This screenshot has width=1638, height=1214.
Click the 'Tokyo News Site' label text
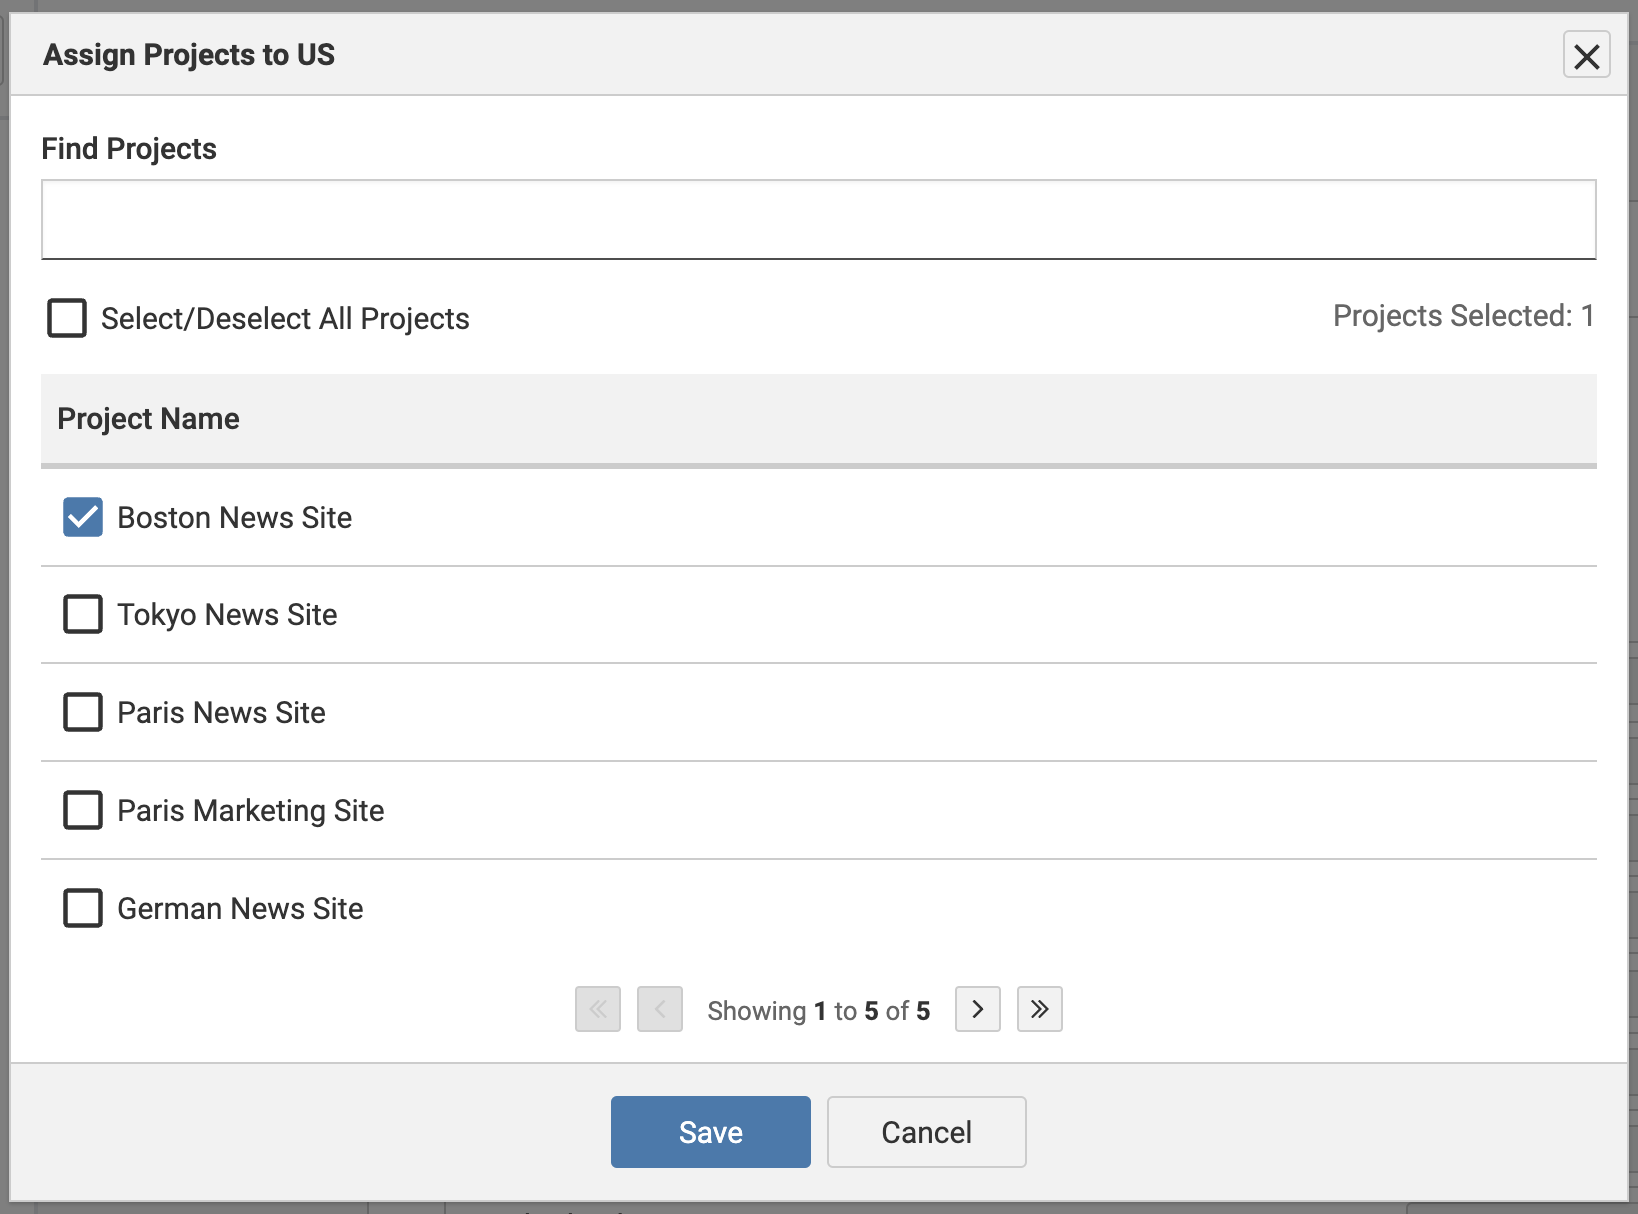(227, 614)
